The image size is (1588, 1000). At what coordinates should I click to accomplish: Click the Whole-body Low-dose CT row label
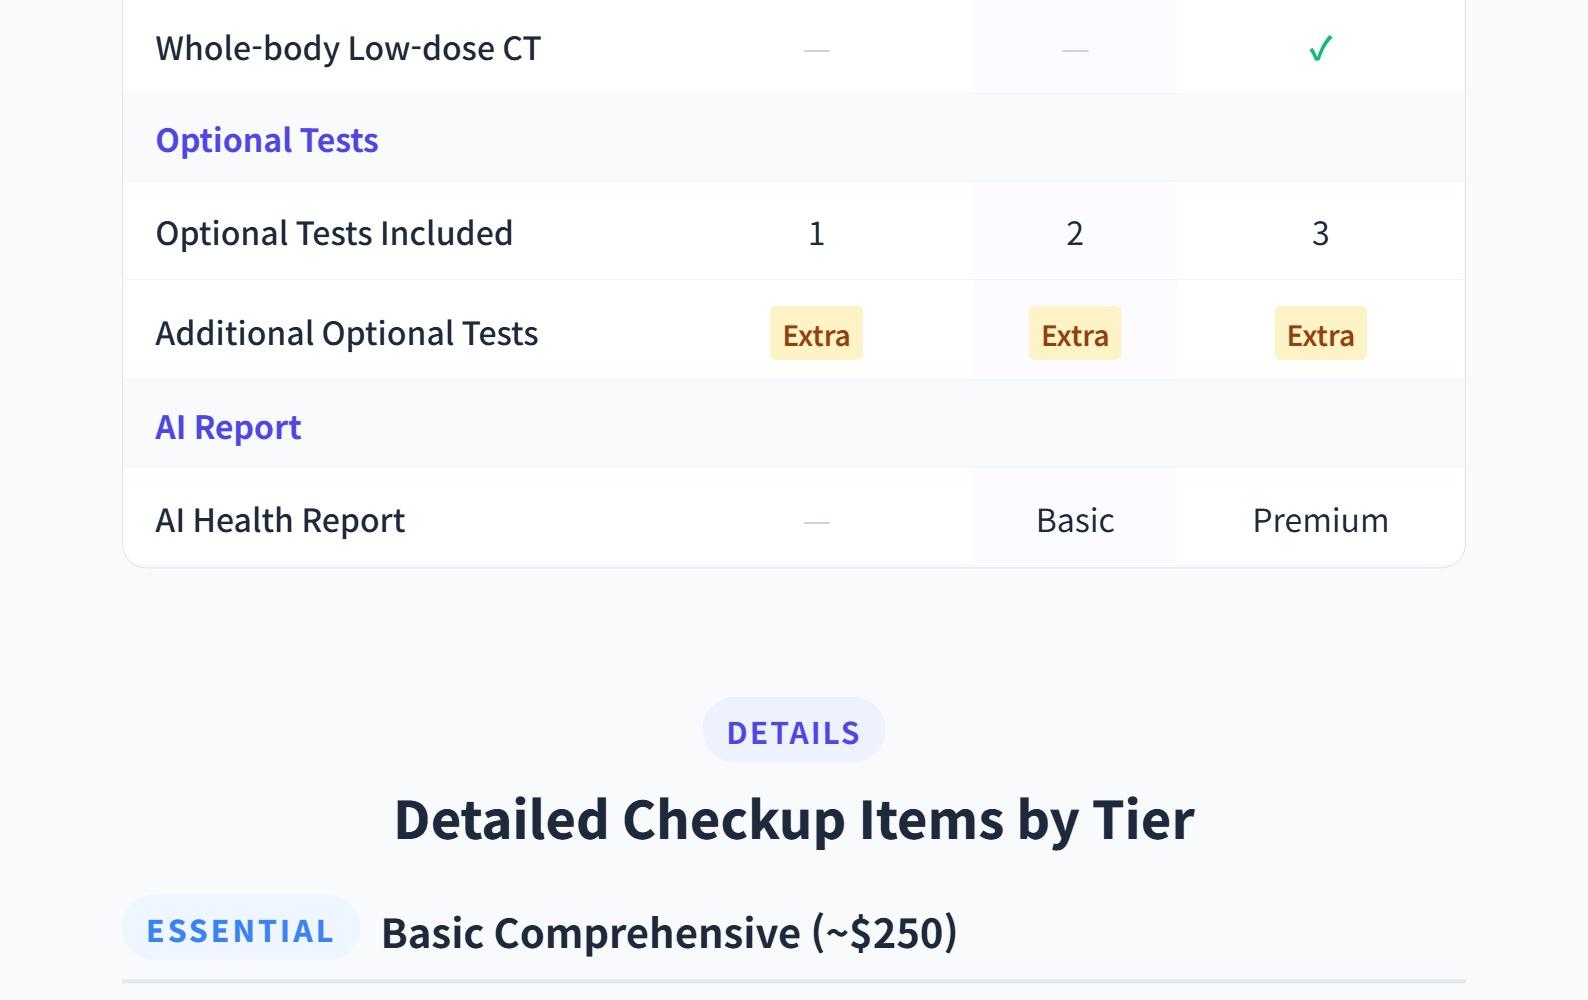[x=348, y=49]
